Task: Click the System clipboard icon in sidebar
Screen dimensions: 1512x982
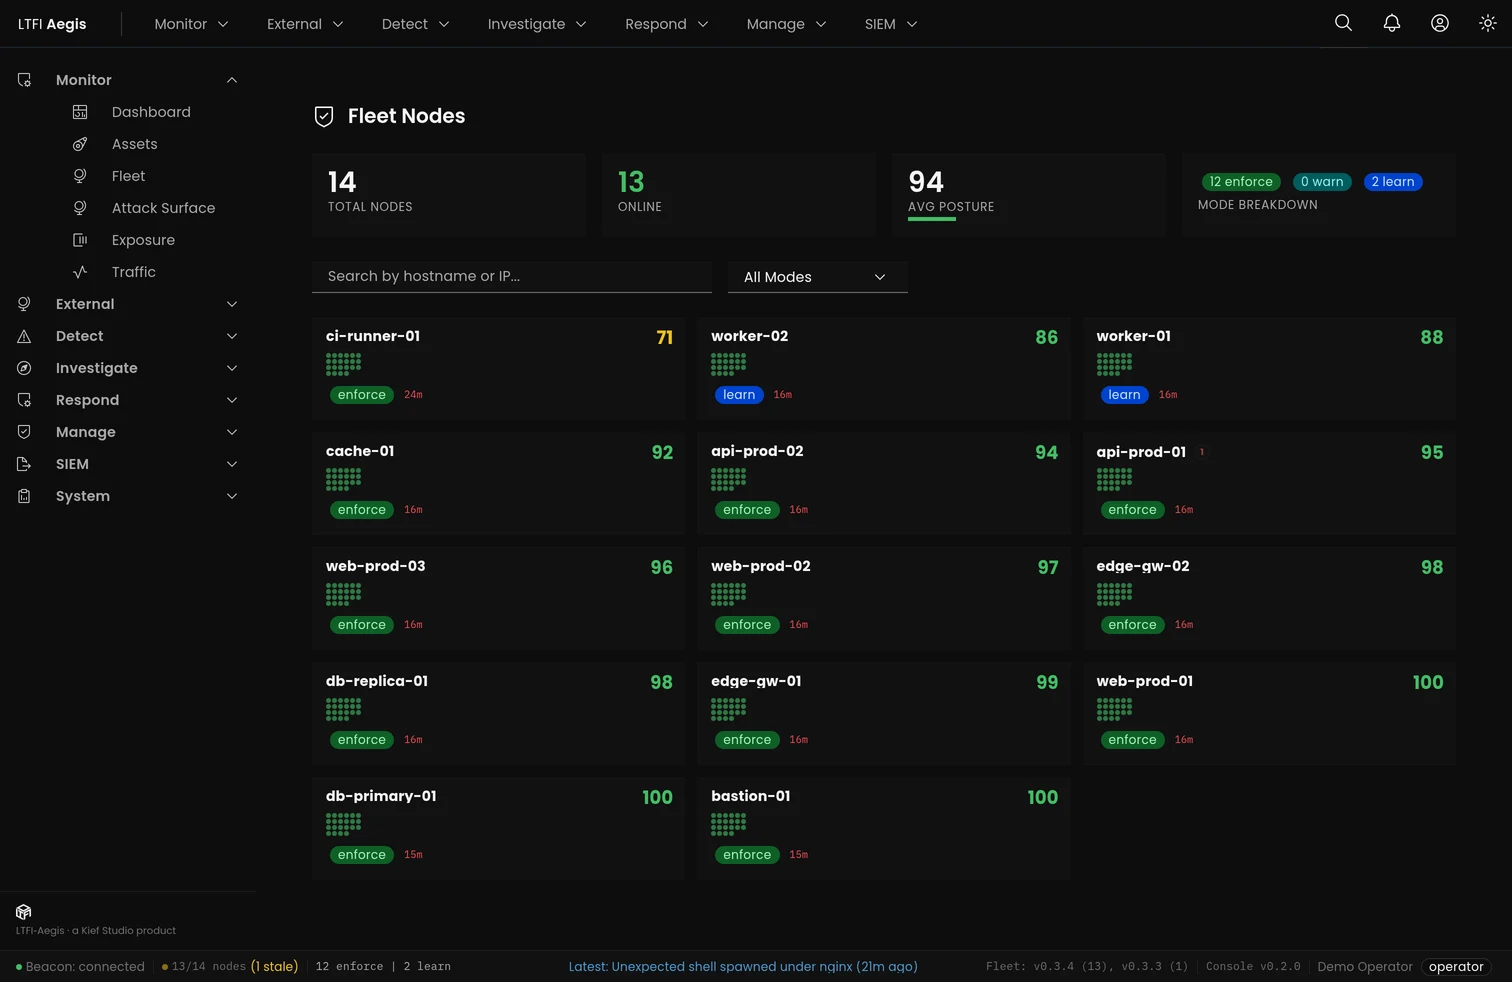Action: [x=24, y=496]
